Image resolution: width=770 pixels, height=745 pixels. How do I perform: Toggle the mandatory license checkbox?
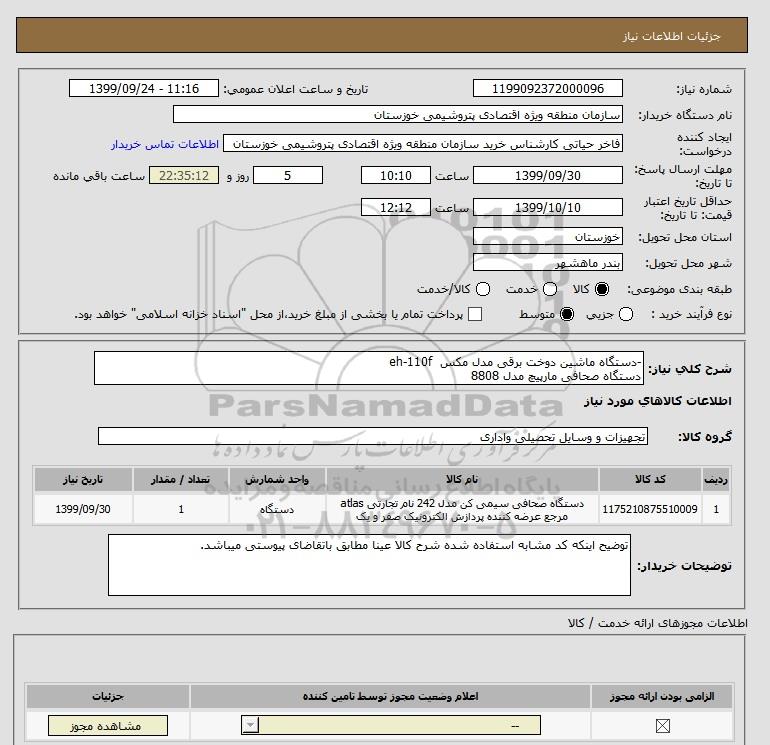coord(662,725)
